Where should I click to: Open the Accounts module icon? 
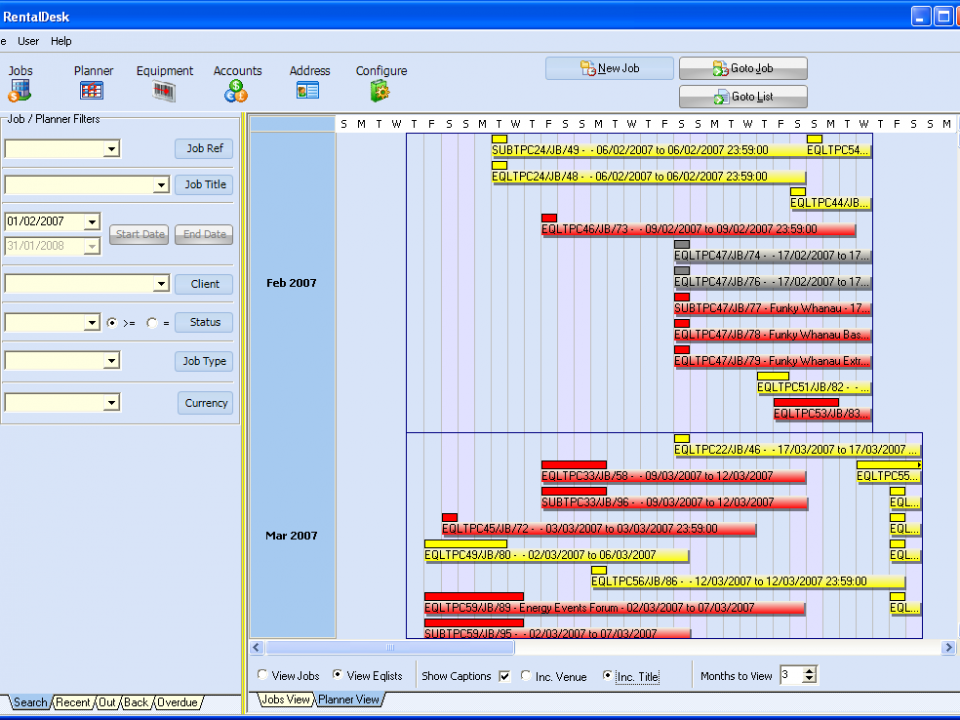click(x=236, y=91)
